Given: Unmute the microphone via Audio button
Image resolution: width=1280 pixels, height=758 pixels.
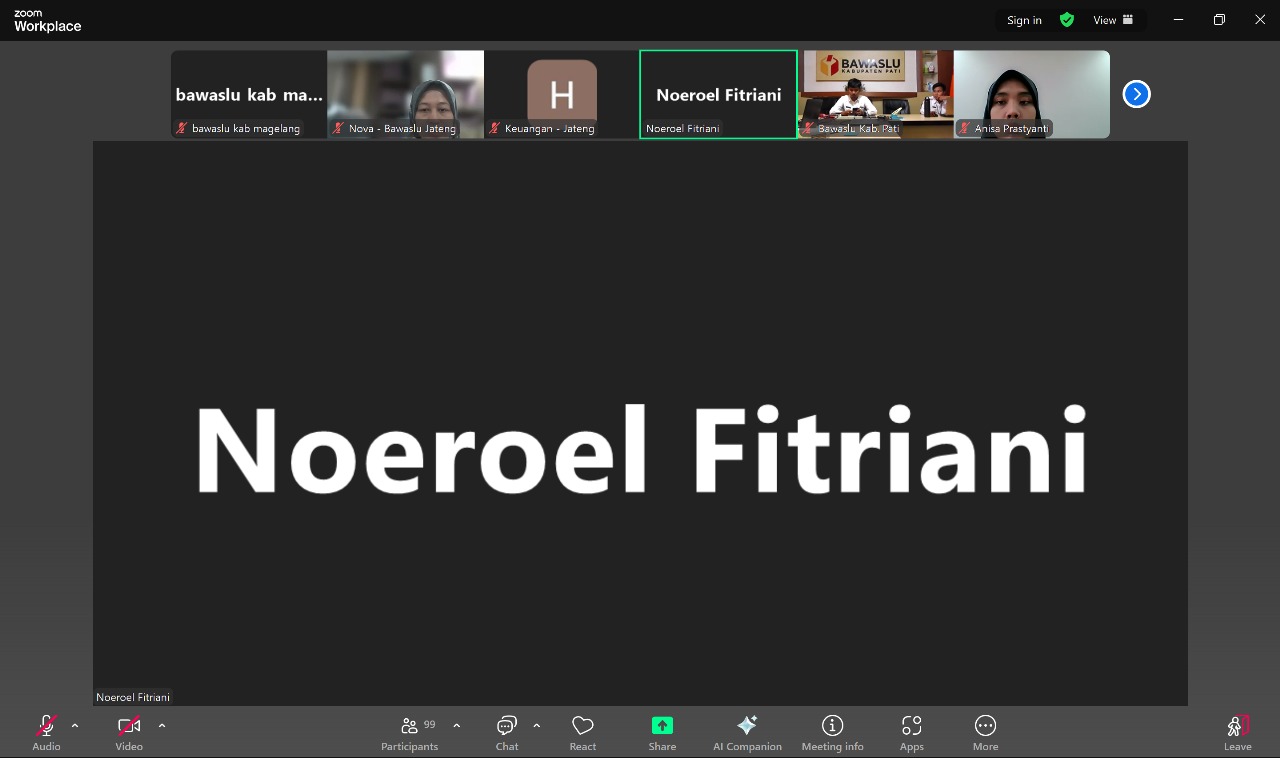Looking at the screenshot, I should coord(46,731).
